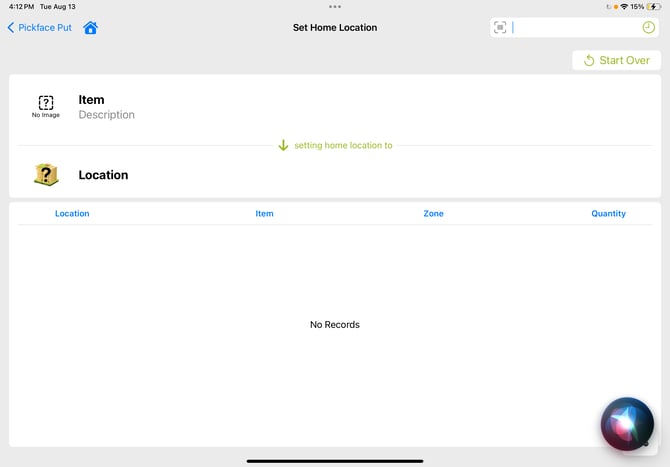Image resolution: width=670 pixels, height=467 pixels.
Task: Sort by Item column header
Action: 264,214
